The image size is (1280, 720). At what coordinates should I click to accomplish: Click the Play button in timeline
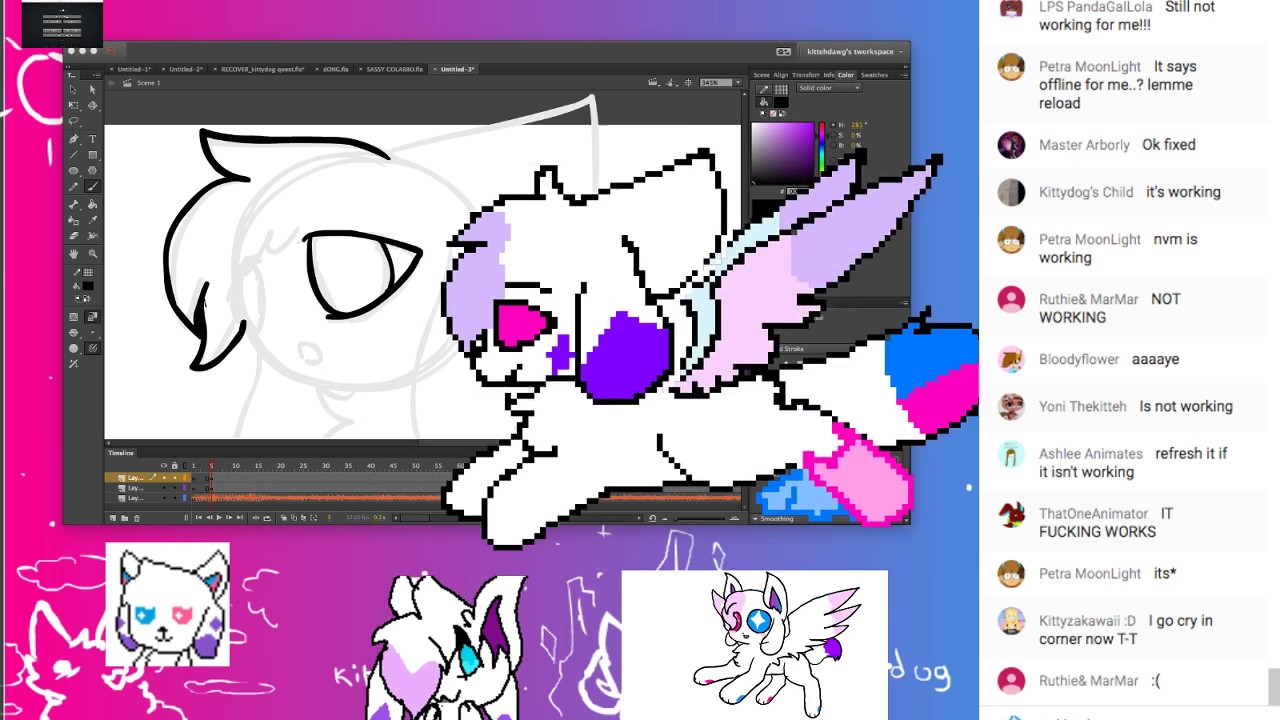219,517
